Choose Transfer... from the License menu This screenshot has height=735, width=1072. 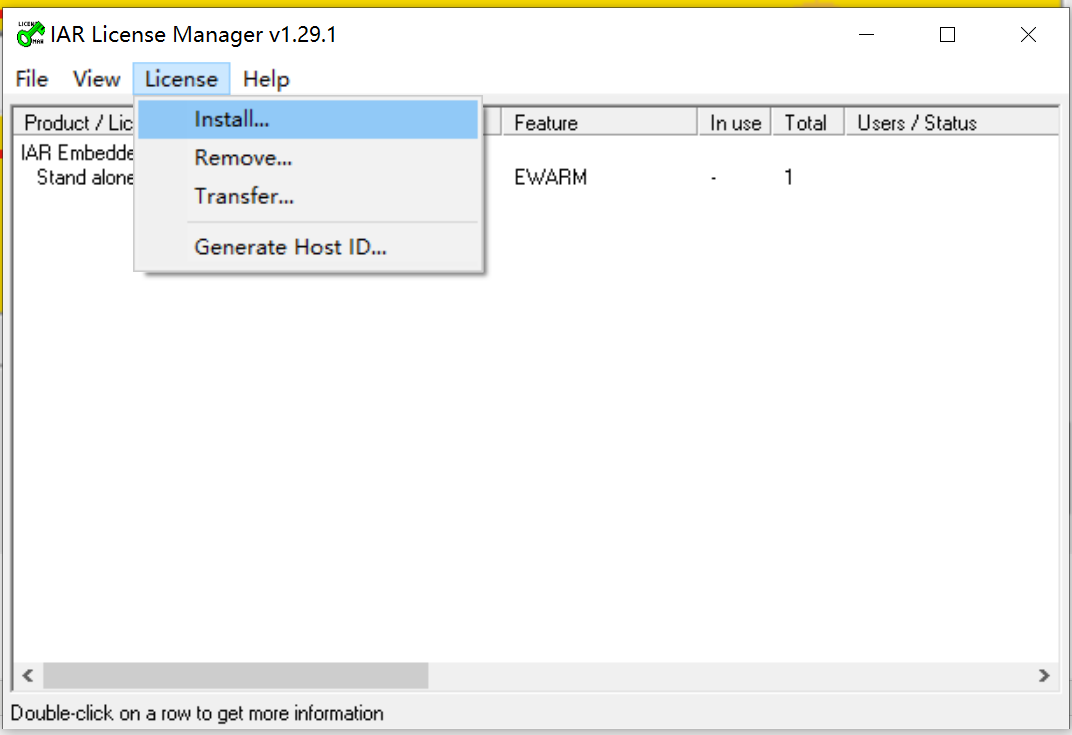tap(308, 196)
